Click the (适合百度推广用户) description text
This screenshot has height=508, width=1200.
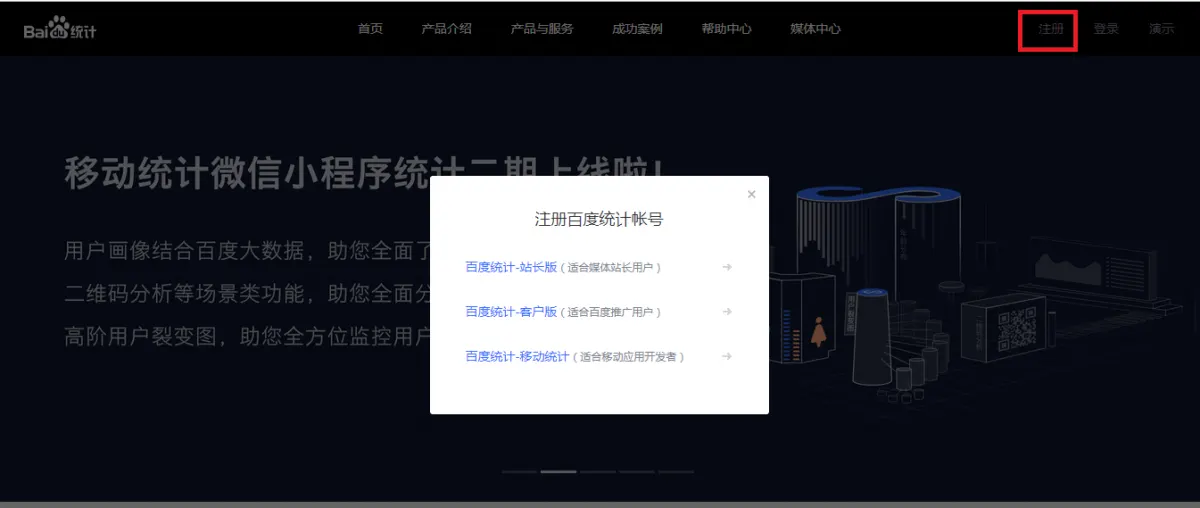tap(611, 312)
